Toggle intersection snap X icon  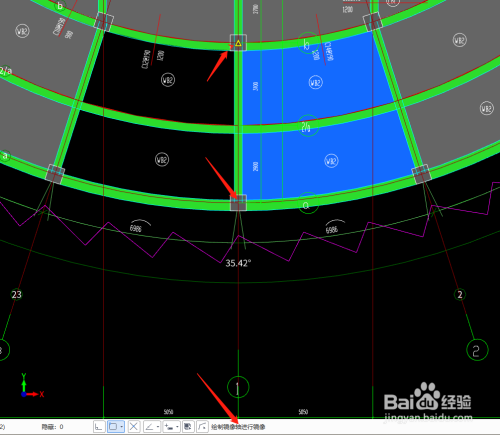tap(134, 427)
